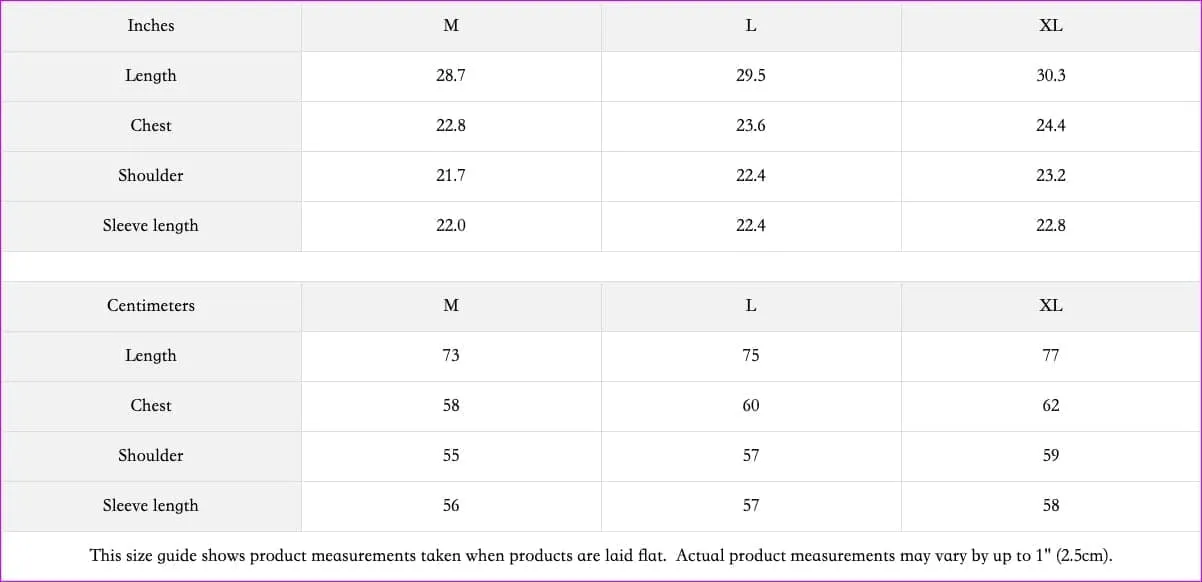1202x582 pixels.
Task: Select the 62 chest value for XL
Action: pyautogui.click(x=1050, y=406)
